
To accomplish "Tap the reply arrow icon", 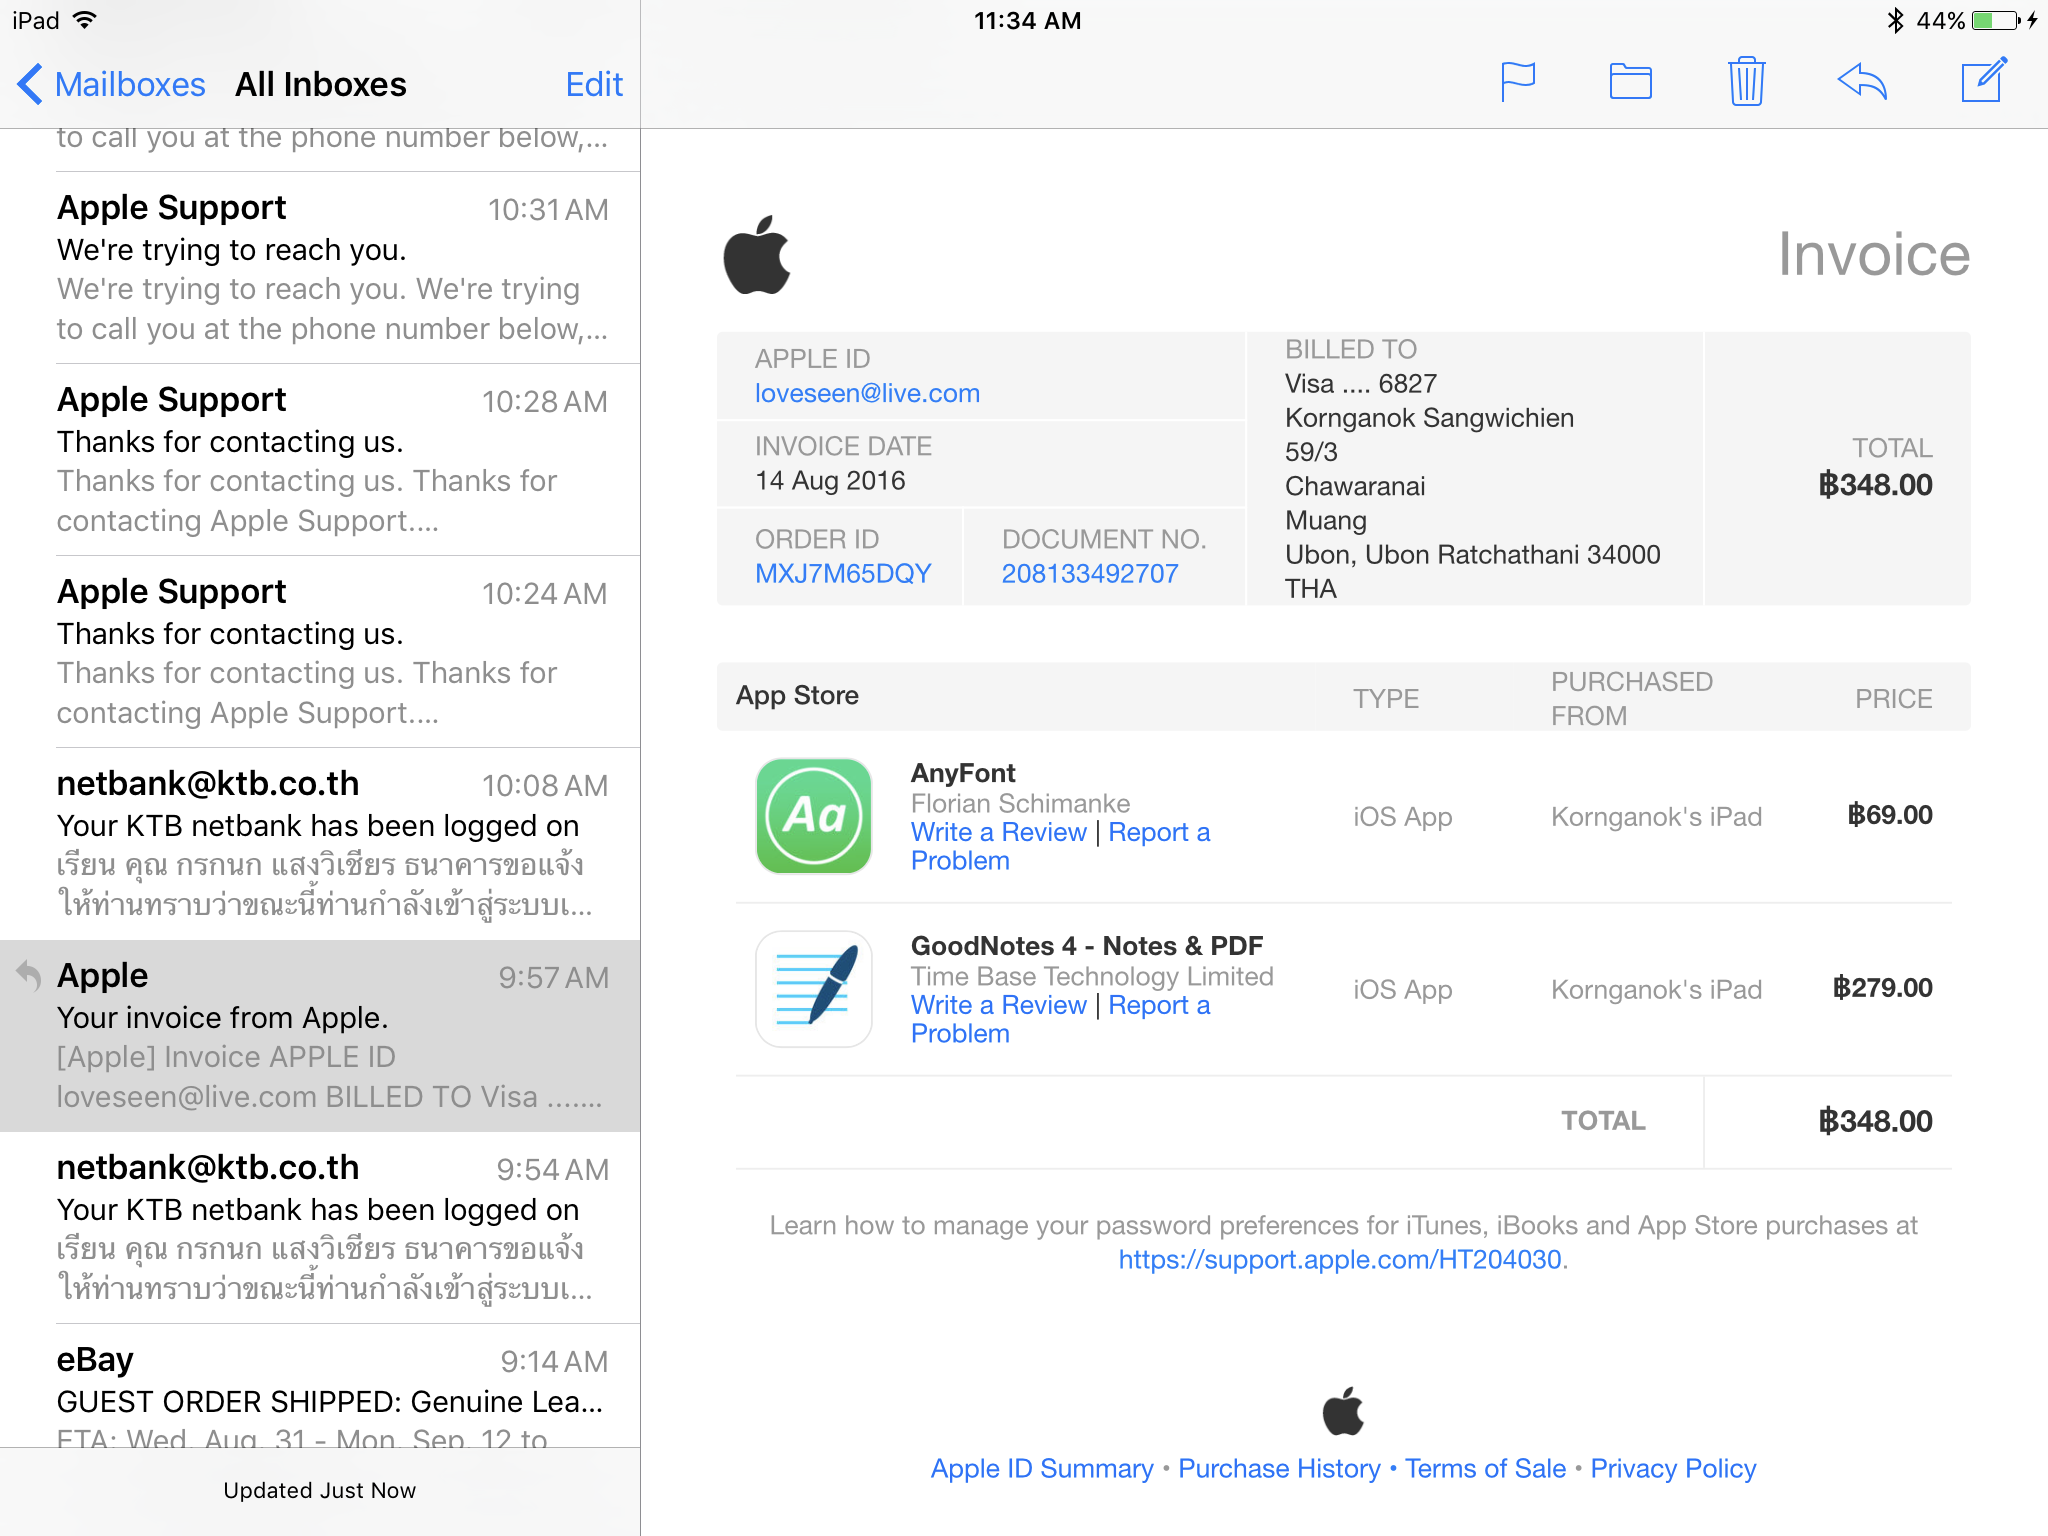I will (x=1862, y=82).
